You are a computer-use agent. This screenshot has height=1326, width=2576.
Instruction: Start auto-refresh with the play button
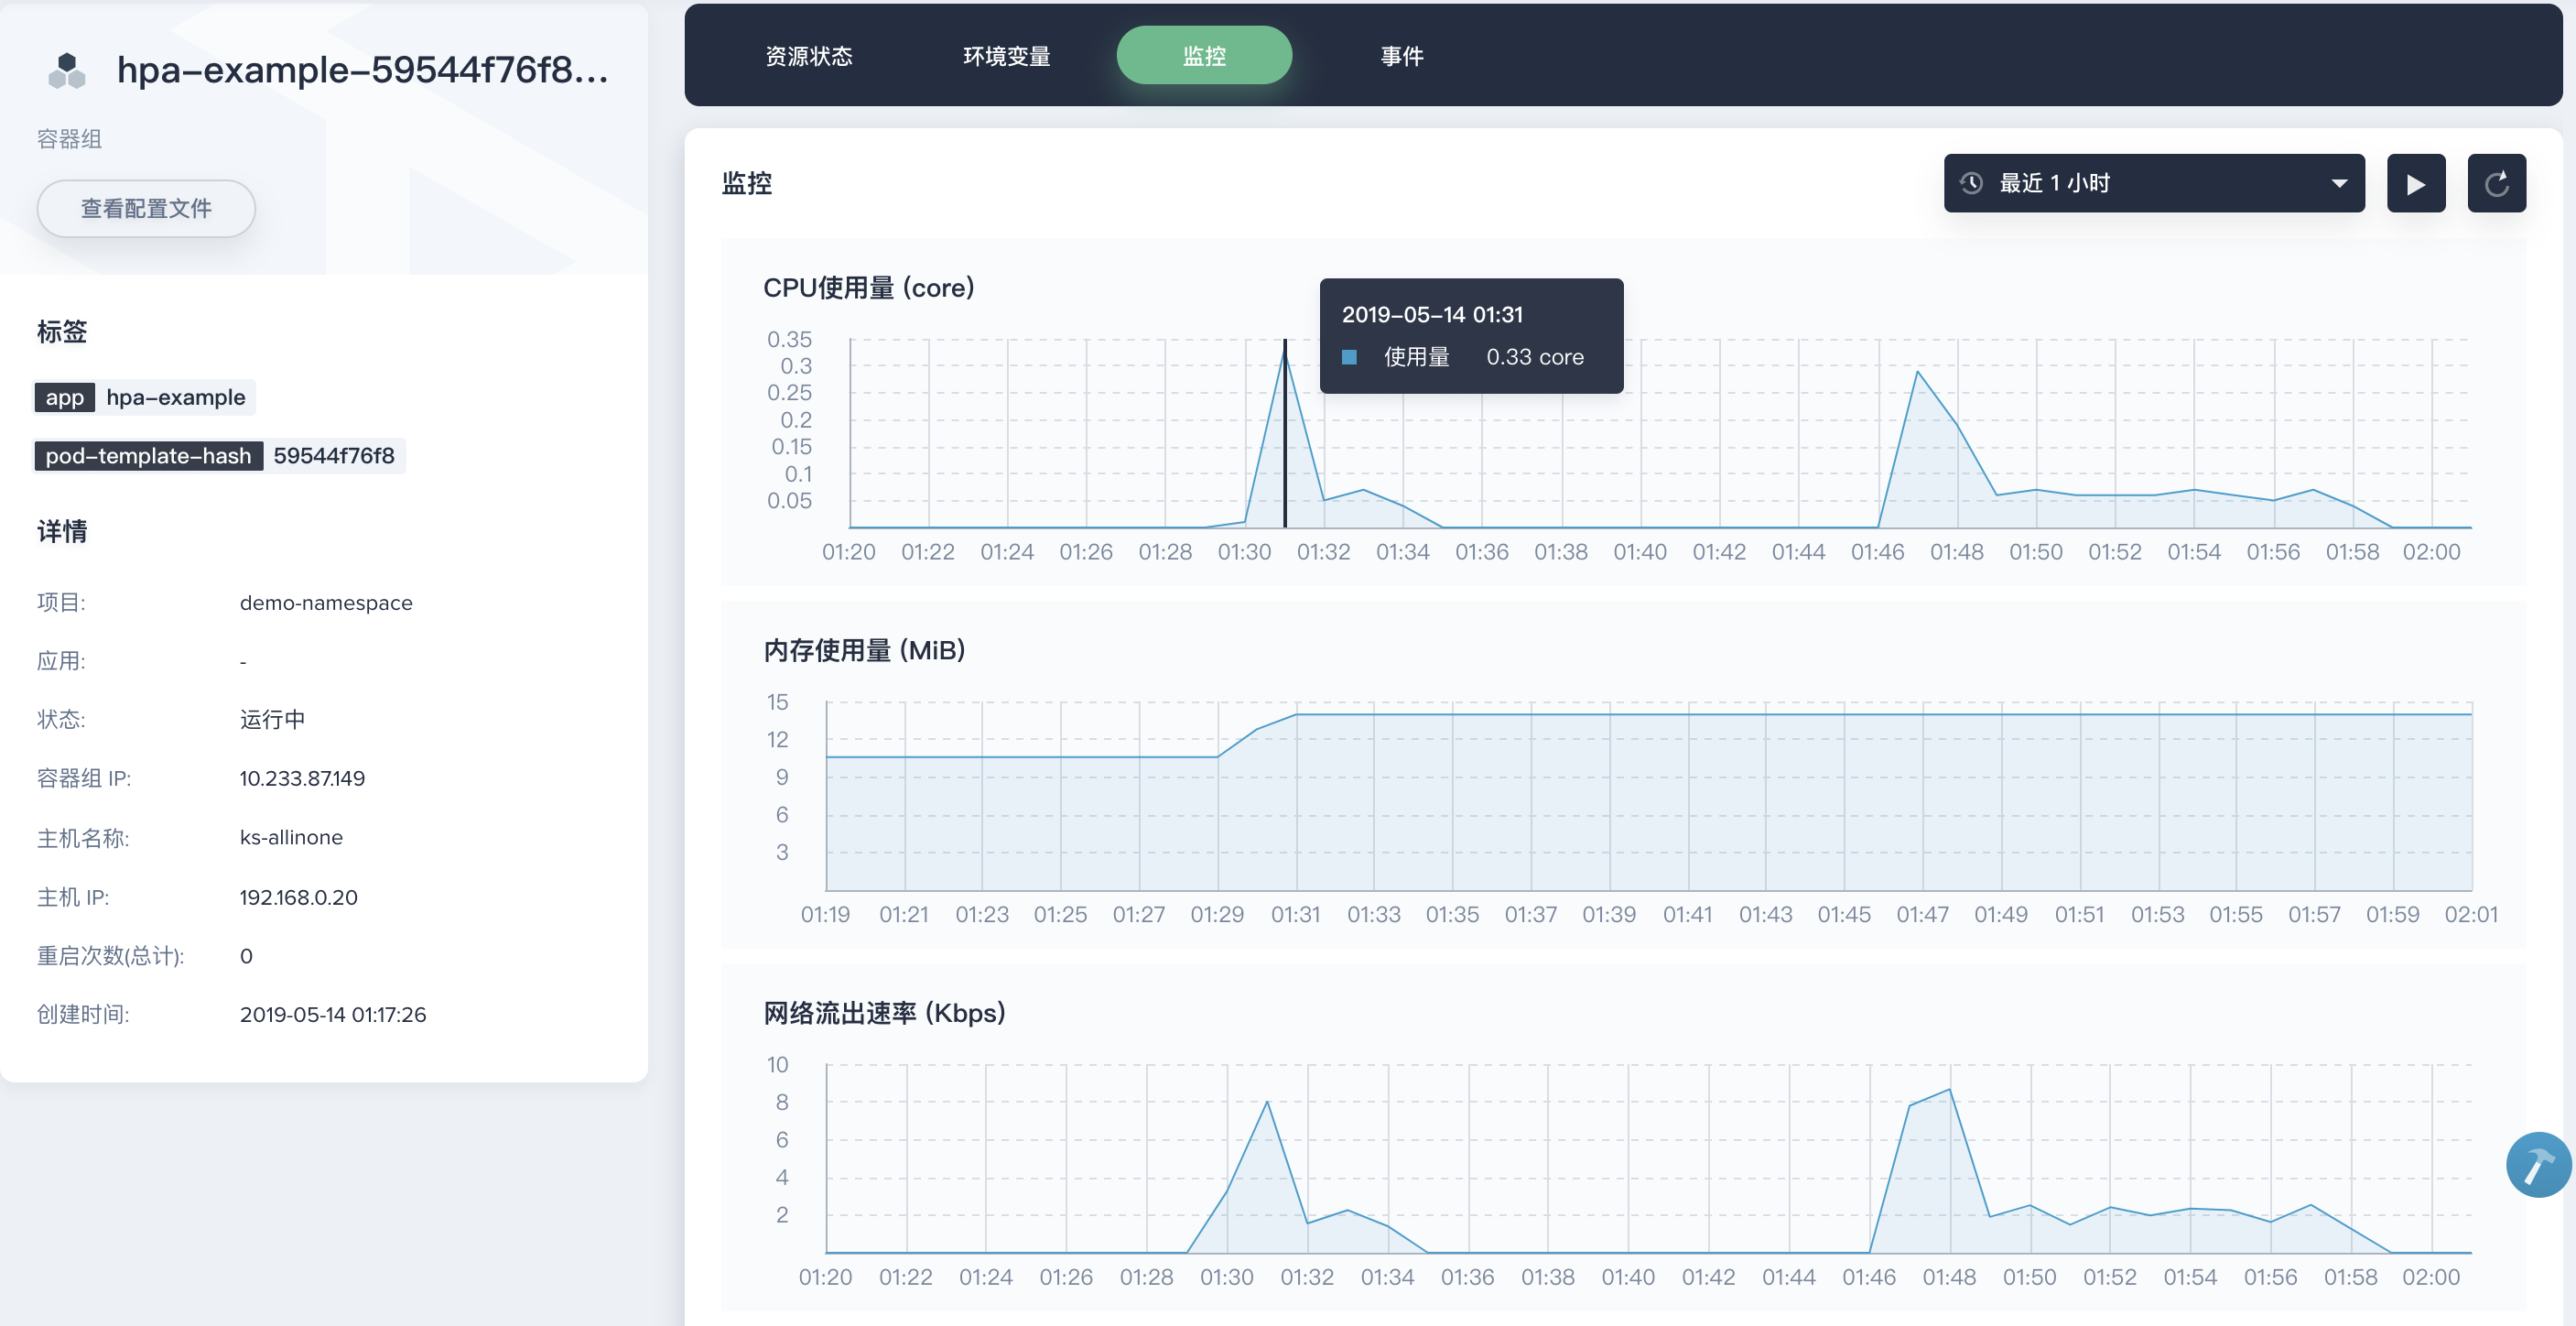point(2415,184)
